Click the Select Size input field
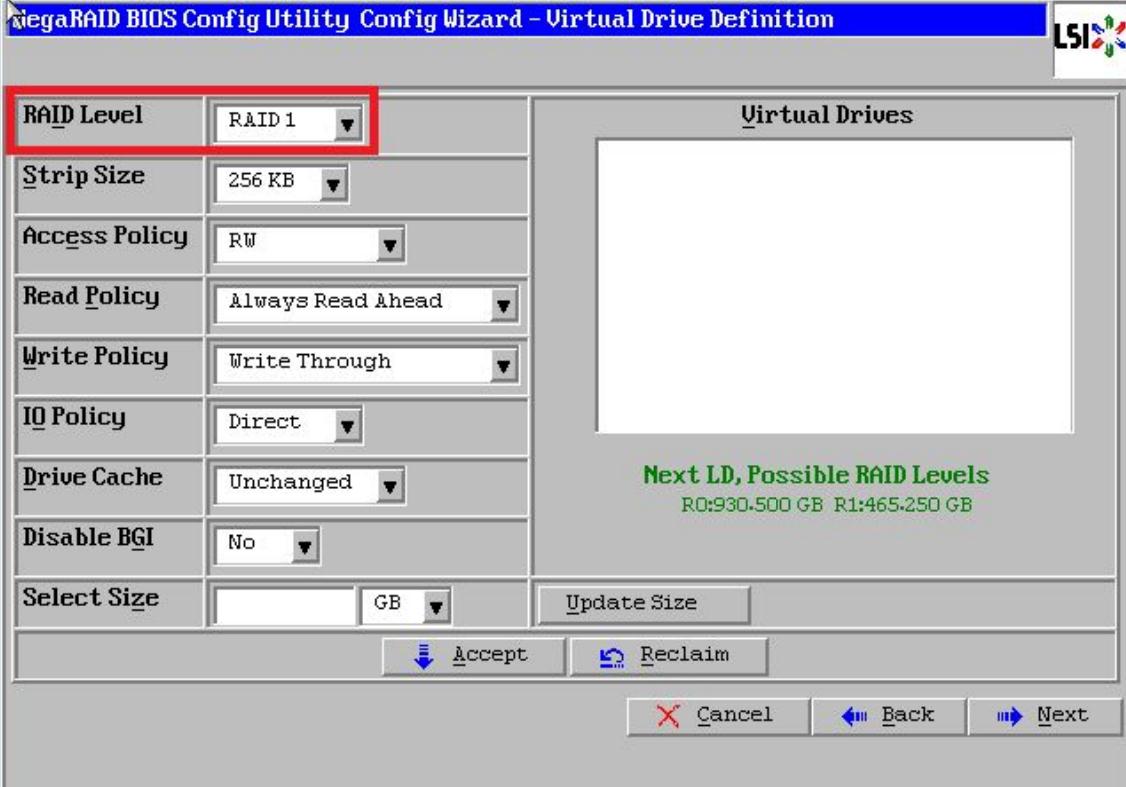The height and width of the screenshot is (787, 1126). point(285,606)
